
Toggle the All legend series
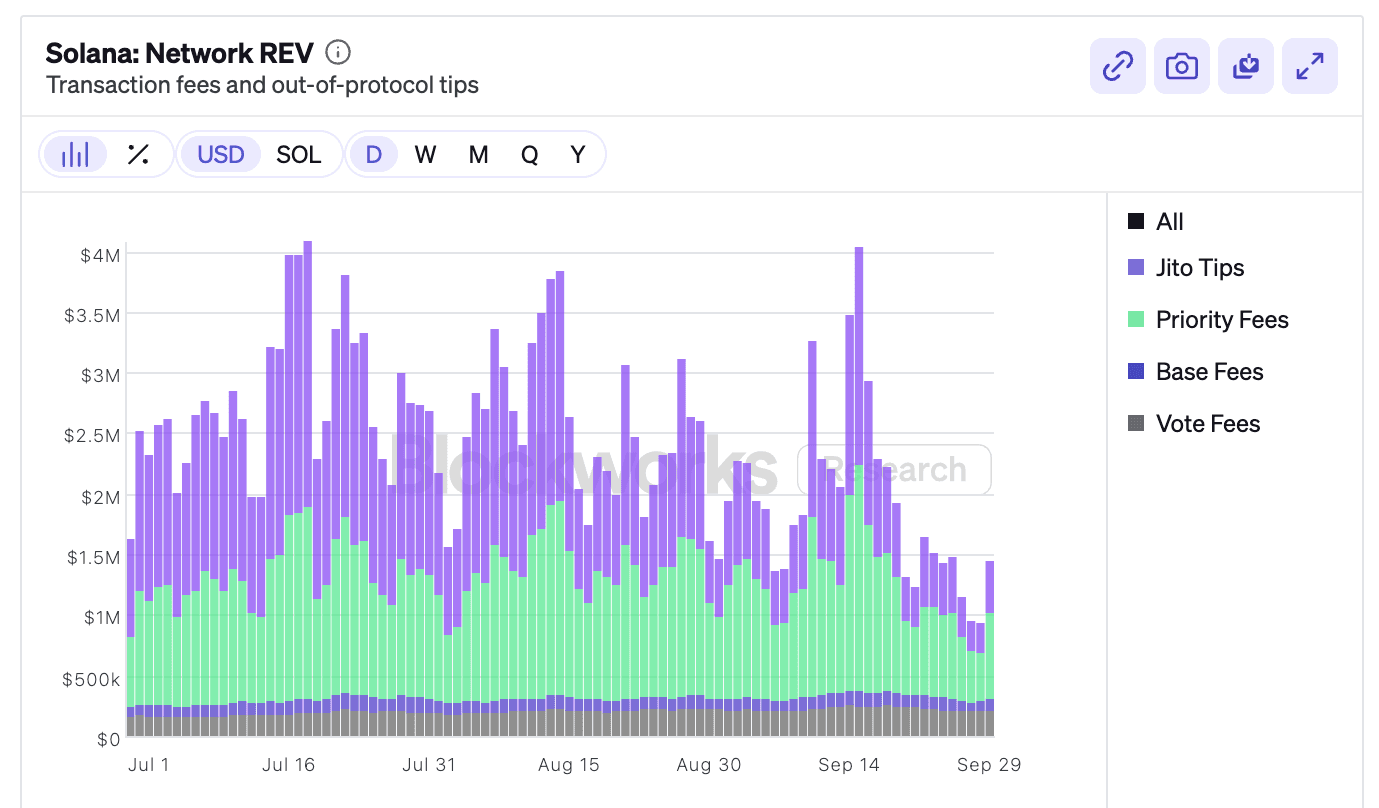point(1156,222)
